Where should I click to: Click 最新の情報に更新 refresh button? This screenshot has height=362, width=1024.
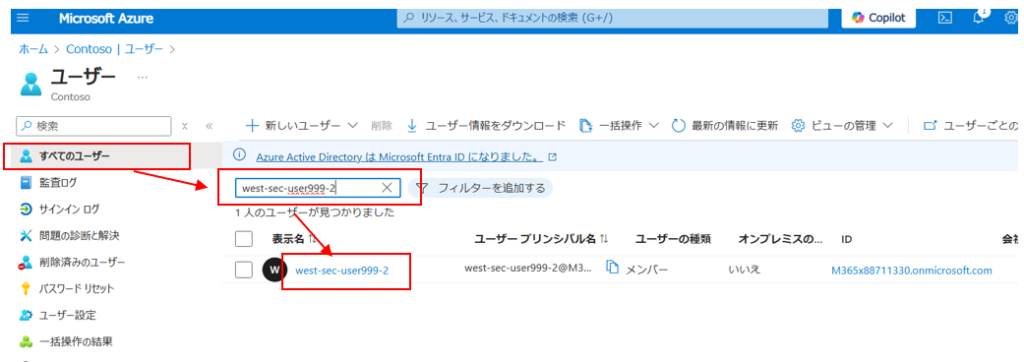[725, 125]
